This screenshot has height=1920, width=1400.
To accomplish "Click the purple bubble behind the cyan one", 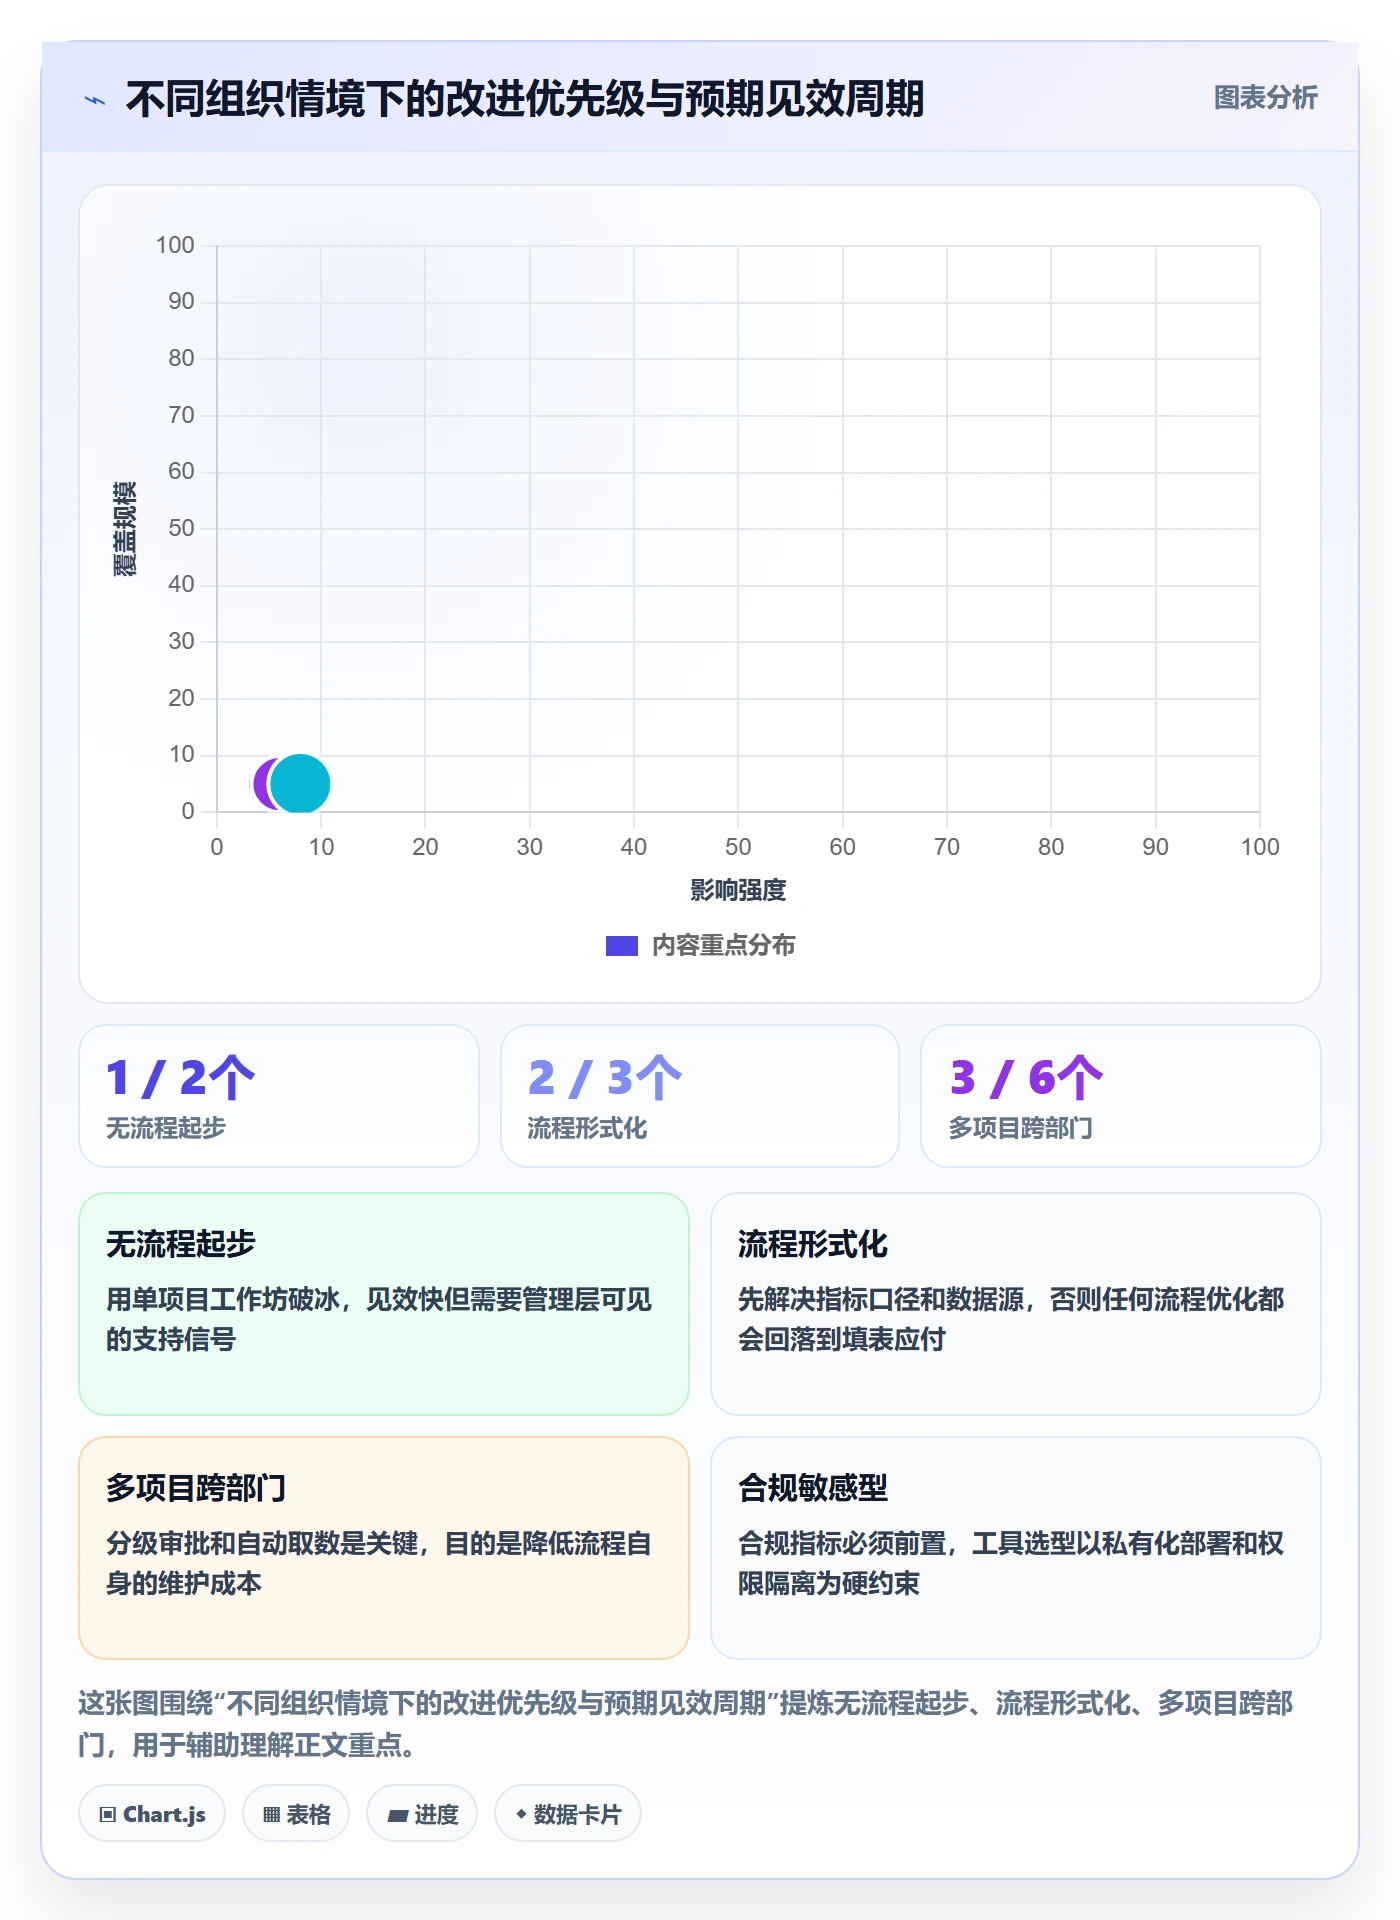I will [262, 784].
